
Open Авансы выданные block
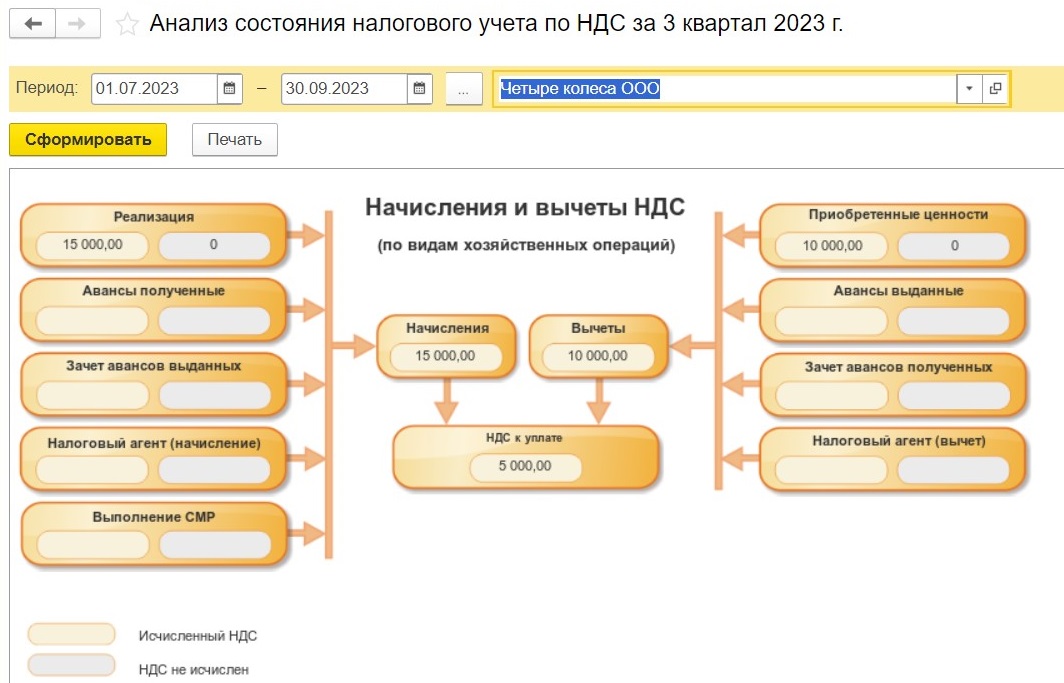point(893,311)
